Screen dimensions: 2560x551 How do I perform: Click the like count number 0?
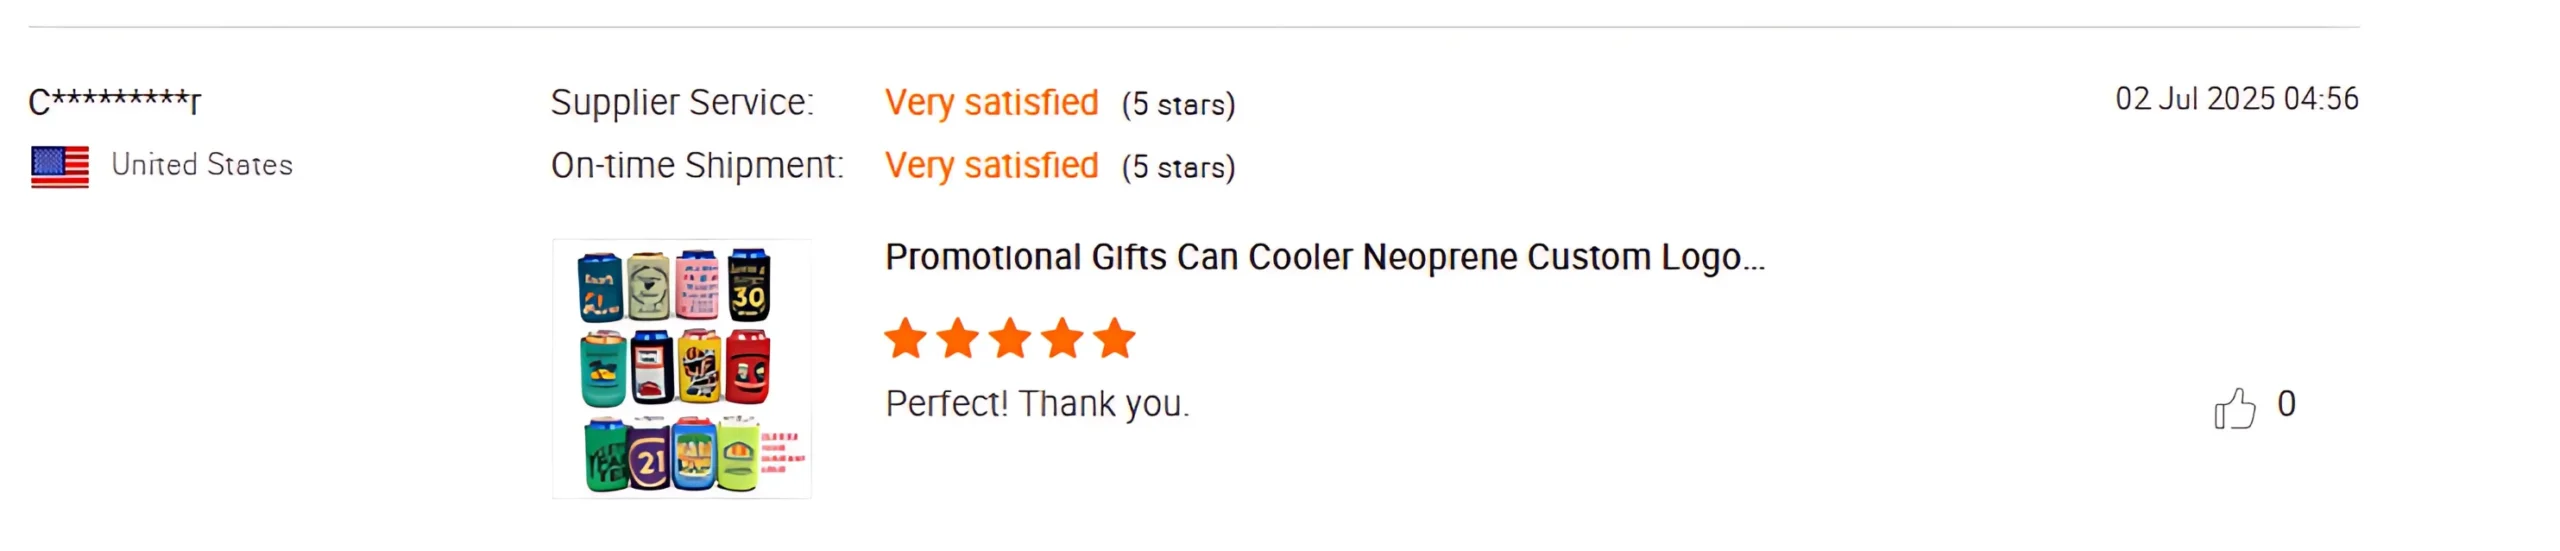[2286, 404]
